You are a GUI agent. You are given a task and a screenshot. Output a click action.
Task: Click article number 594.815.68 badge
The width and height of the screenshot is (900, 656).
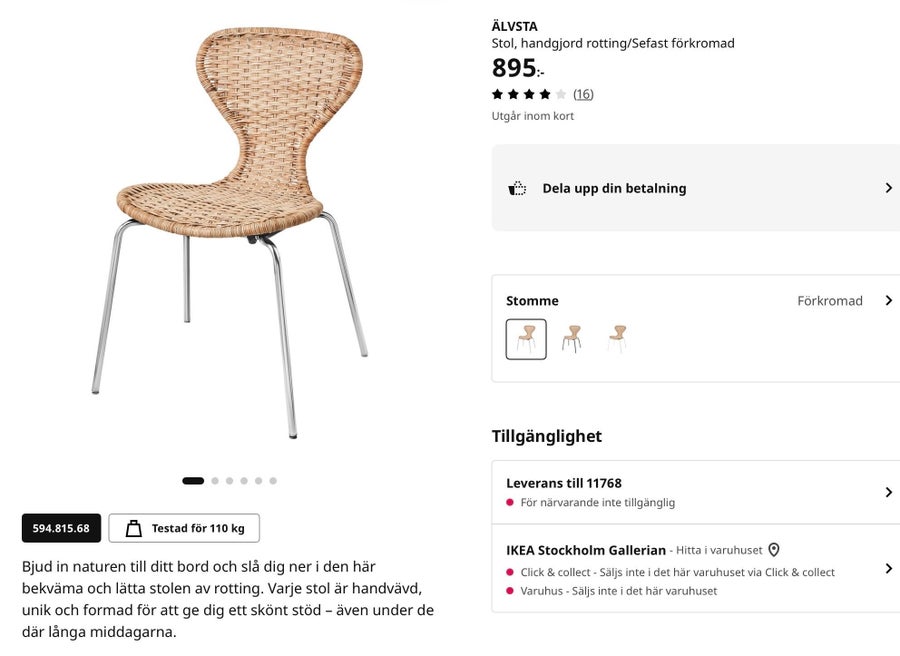(61, 528)
